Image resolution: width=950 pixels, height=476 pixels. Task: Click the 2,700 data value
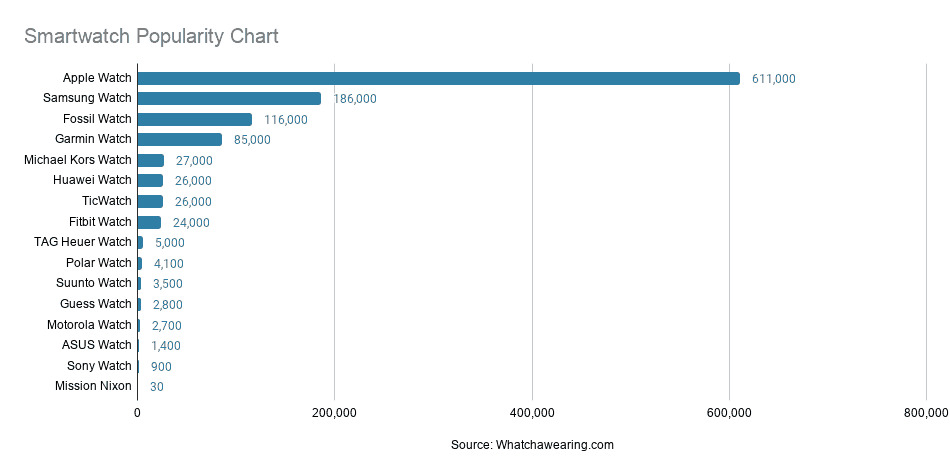pyautogui.click(x=167, y=326)
